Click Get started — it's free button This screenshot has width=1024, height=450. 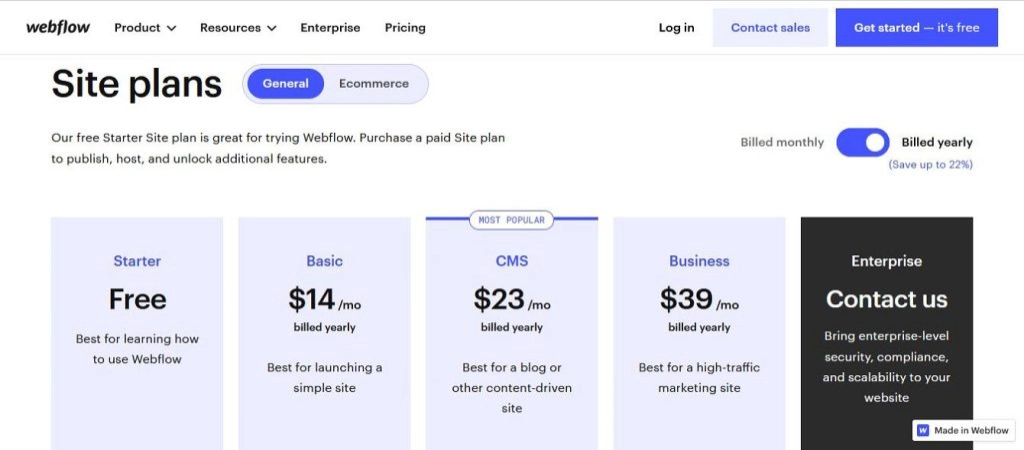tap(916, 27)
